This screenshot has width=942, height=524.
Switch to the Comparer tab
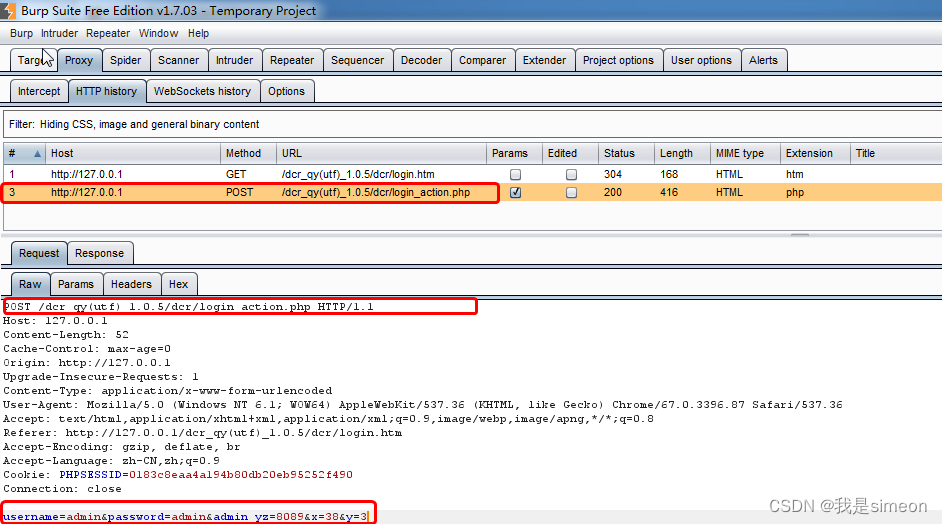[x=482, y=60]
